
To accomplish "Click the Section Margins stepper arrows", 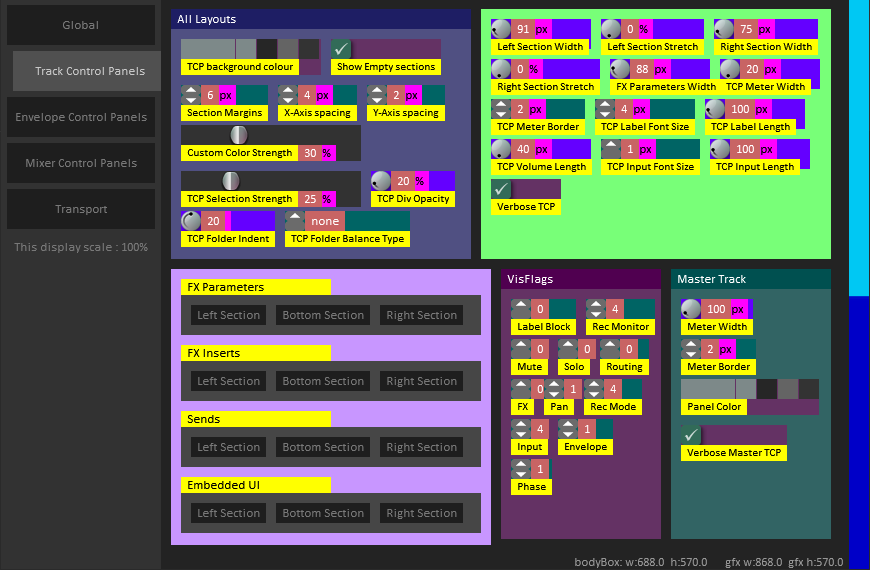I will click(191, 95).
